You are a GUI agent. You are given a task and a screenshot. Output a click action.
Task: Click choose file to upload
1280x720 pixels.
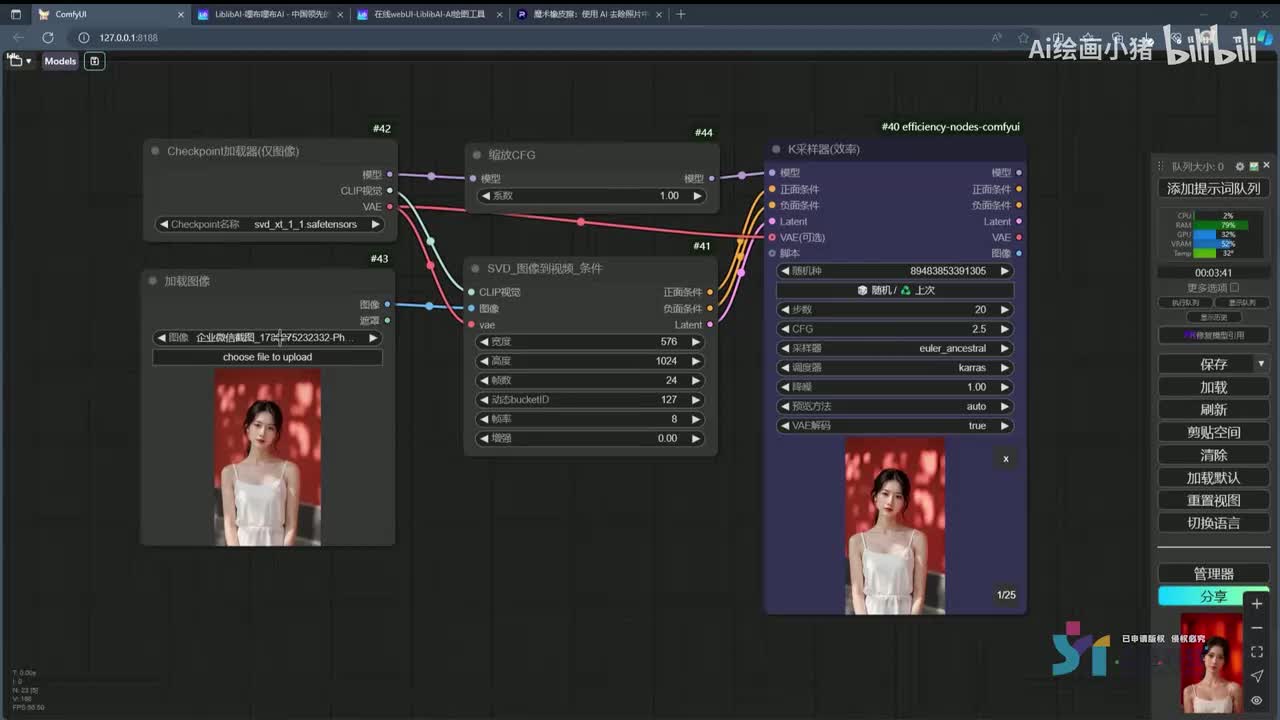(x=267, y=357)
